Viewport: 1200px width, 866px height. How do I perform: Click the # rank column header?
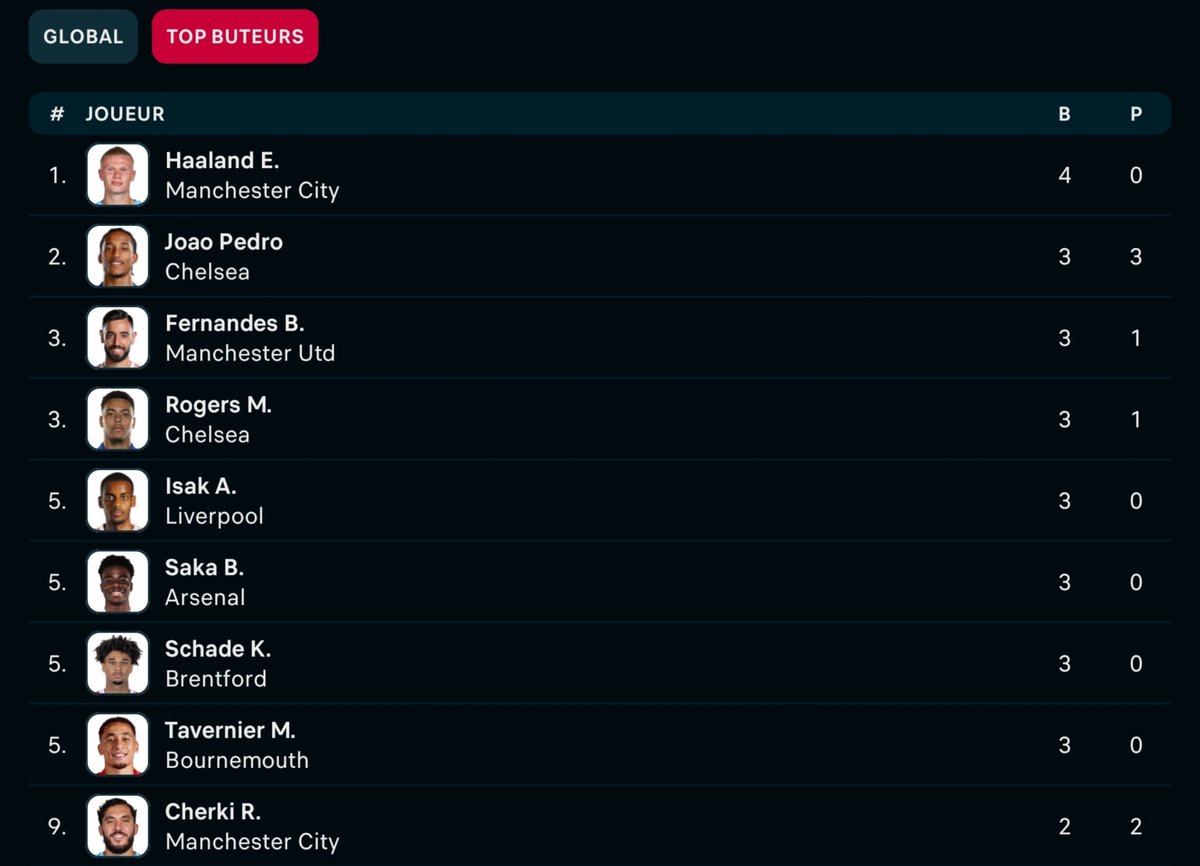[57, 114]
